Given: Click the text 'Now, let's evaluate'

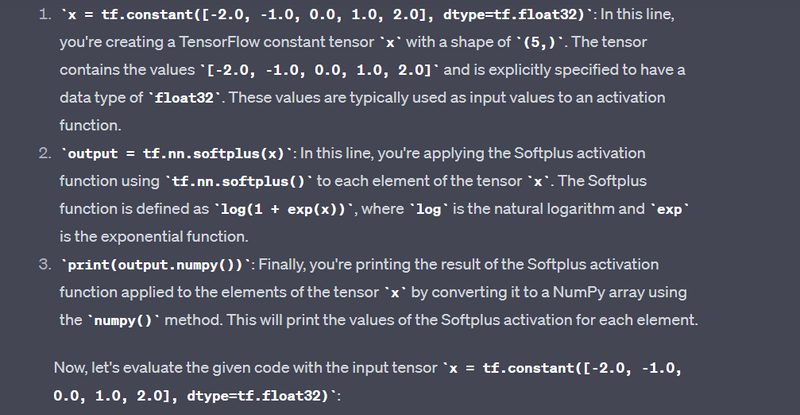Looking at the screenshot, I should pos(118,368).
